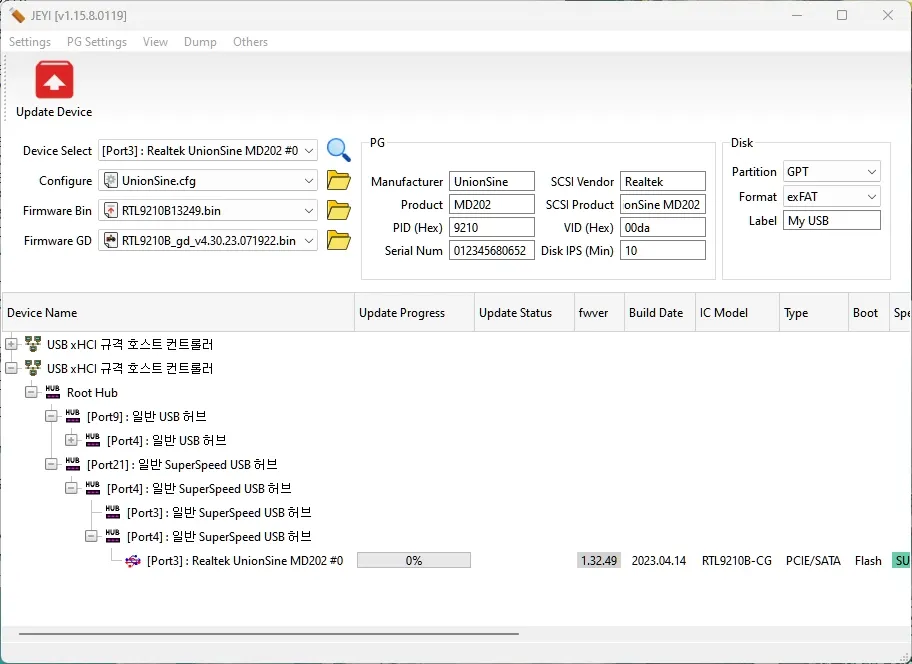Click the SCSI Vendor Realtek field
Viewport: 912px width, 664px height.
tap(662, 181)
